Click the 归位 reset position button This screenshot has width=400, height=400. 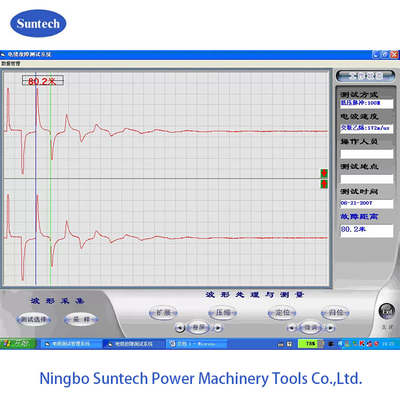click(x=335, y=313)
